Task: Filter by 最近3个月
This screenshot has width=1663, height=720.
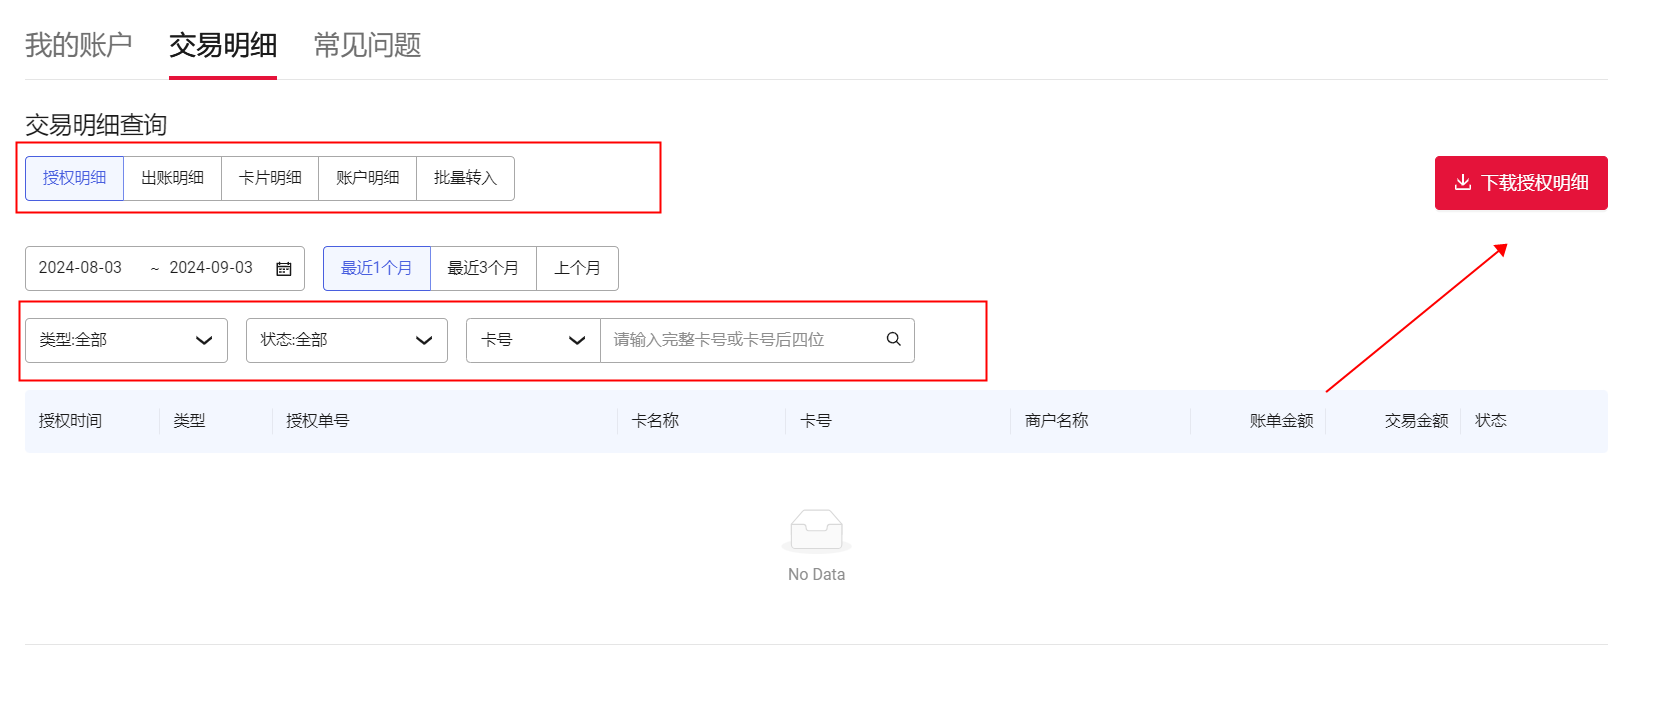Action: click(x=483, y=268)
